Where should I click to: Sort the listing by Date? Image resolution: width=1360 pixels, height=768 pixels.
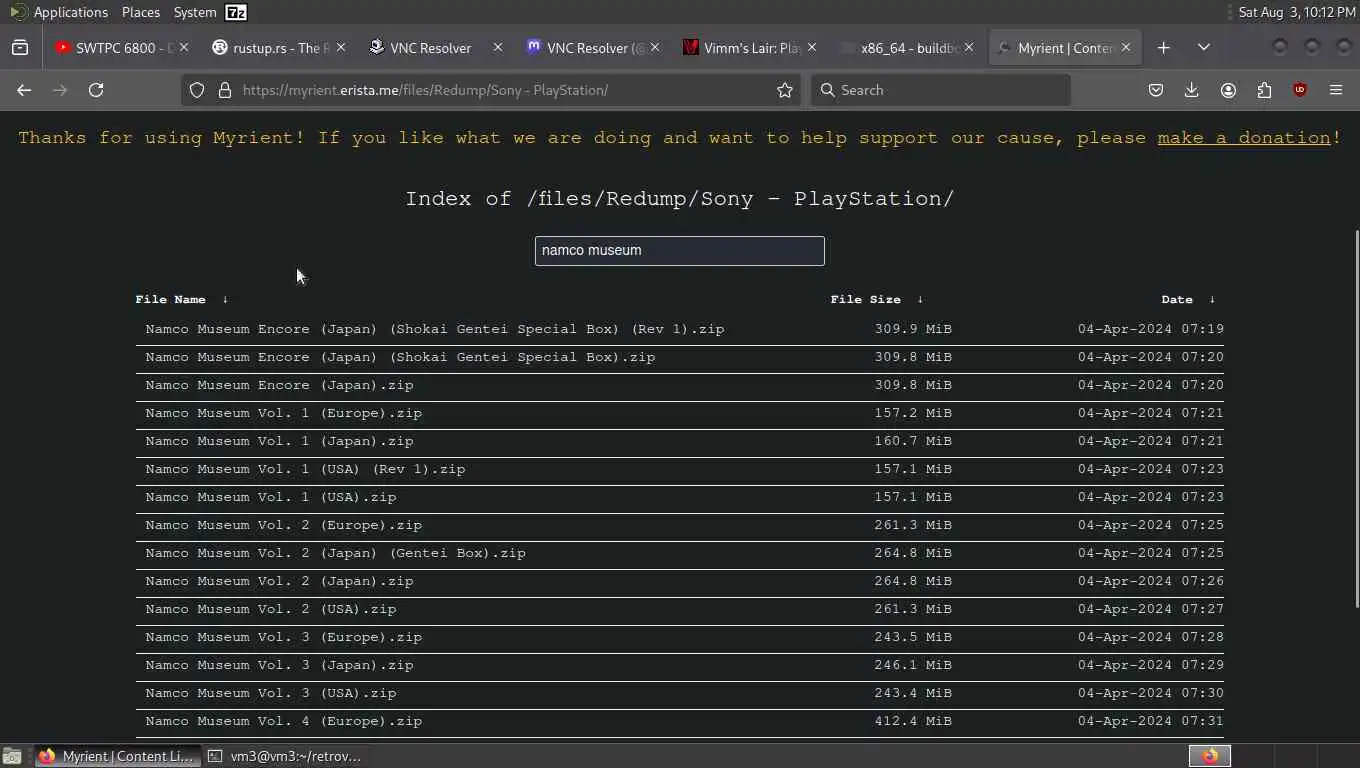[x=1188, y=299]
